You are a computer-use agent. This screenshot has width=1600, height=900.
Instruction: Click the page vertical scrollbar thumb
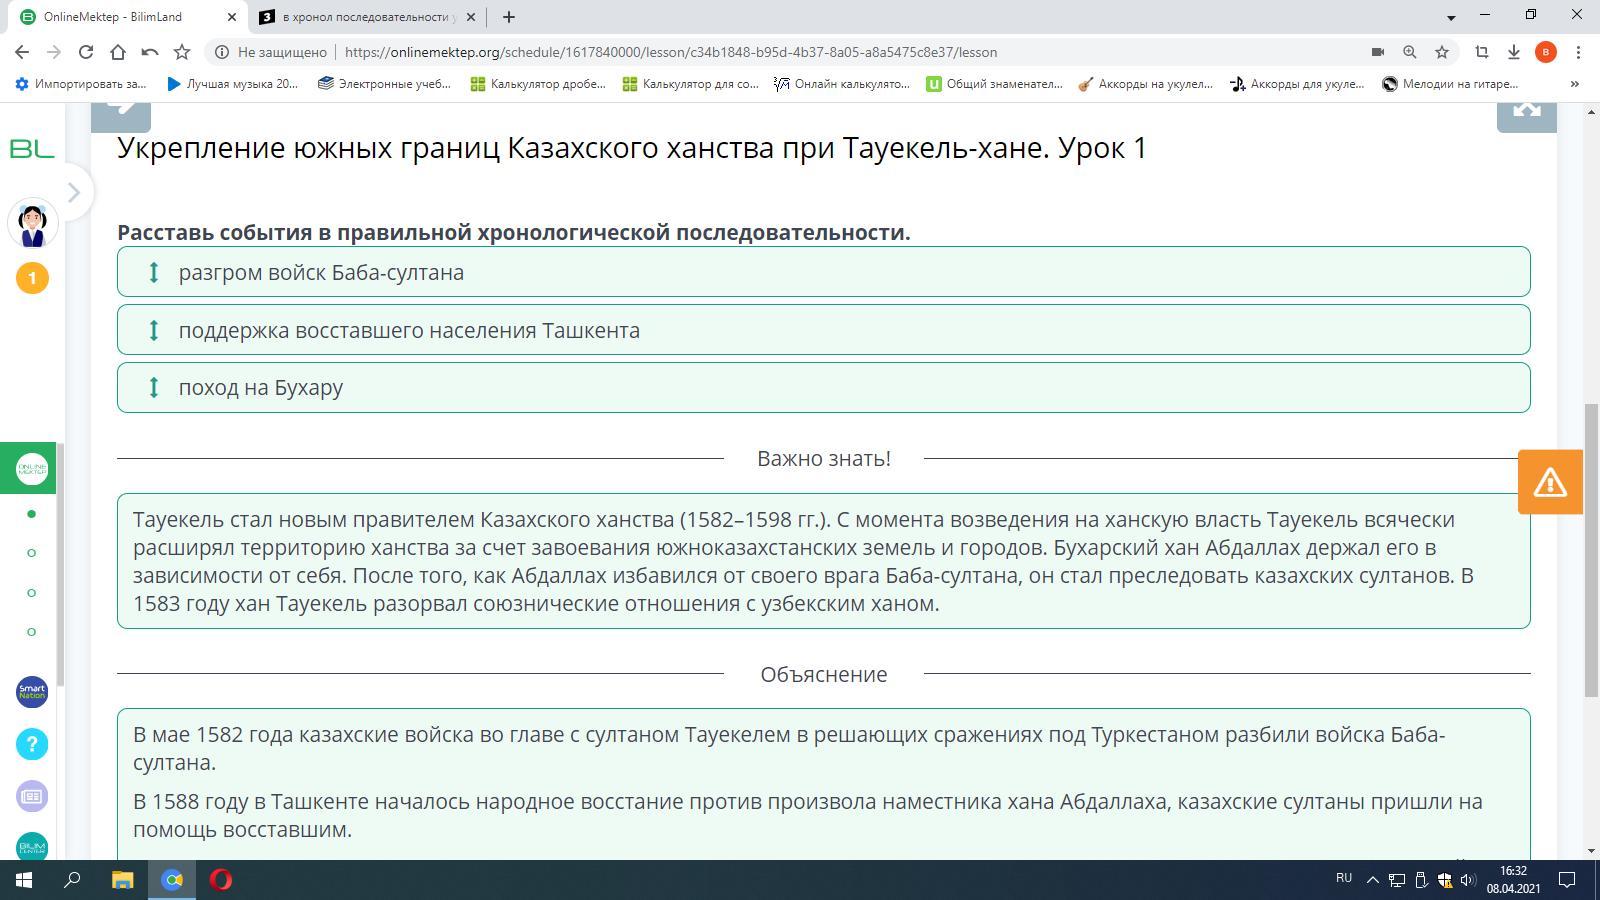1591,550
